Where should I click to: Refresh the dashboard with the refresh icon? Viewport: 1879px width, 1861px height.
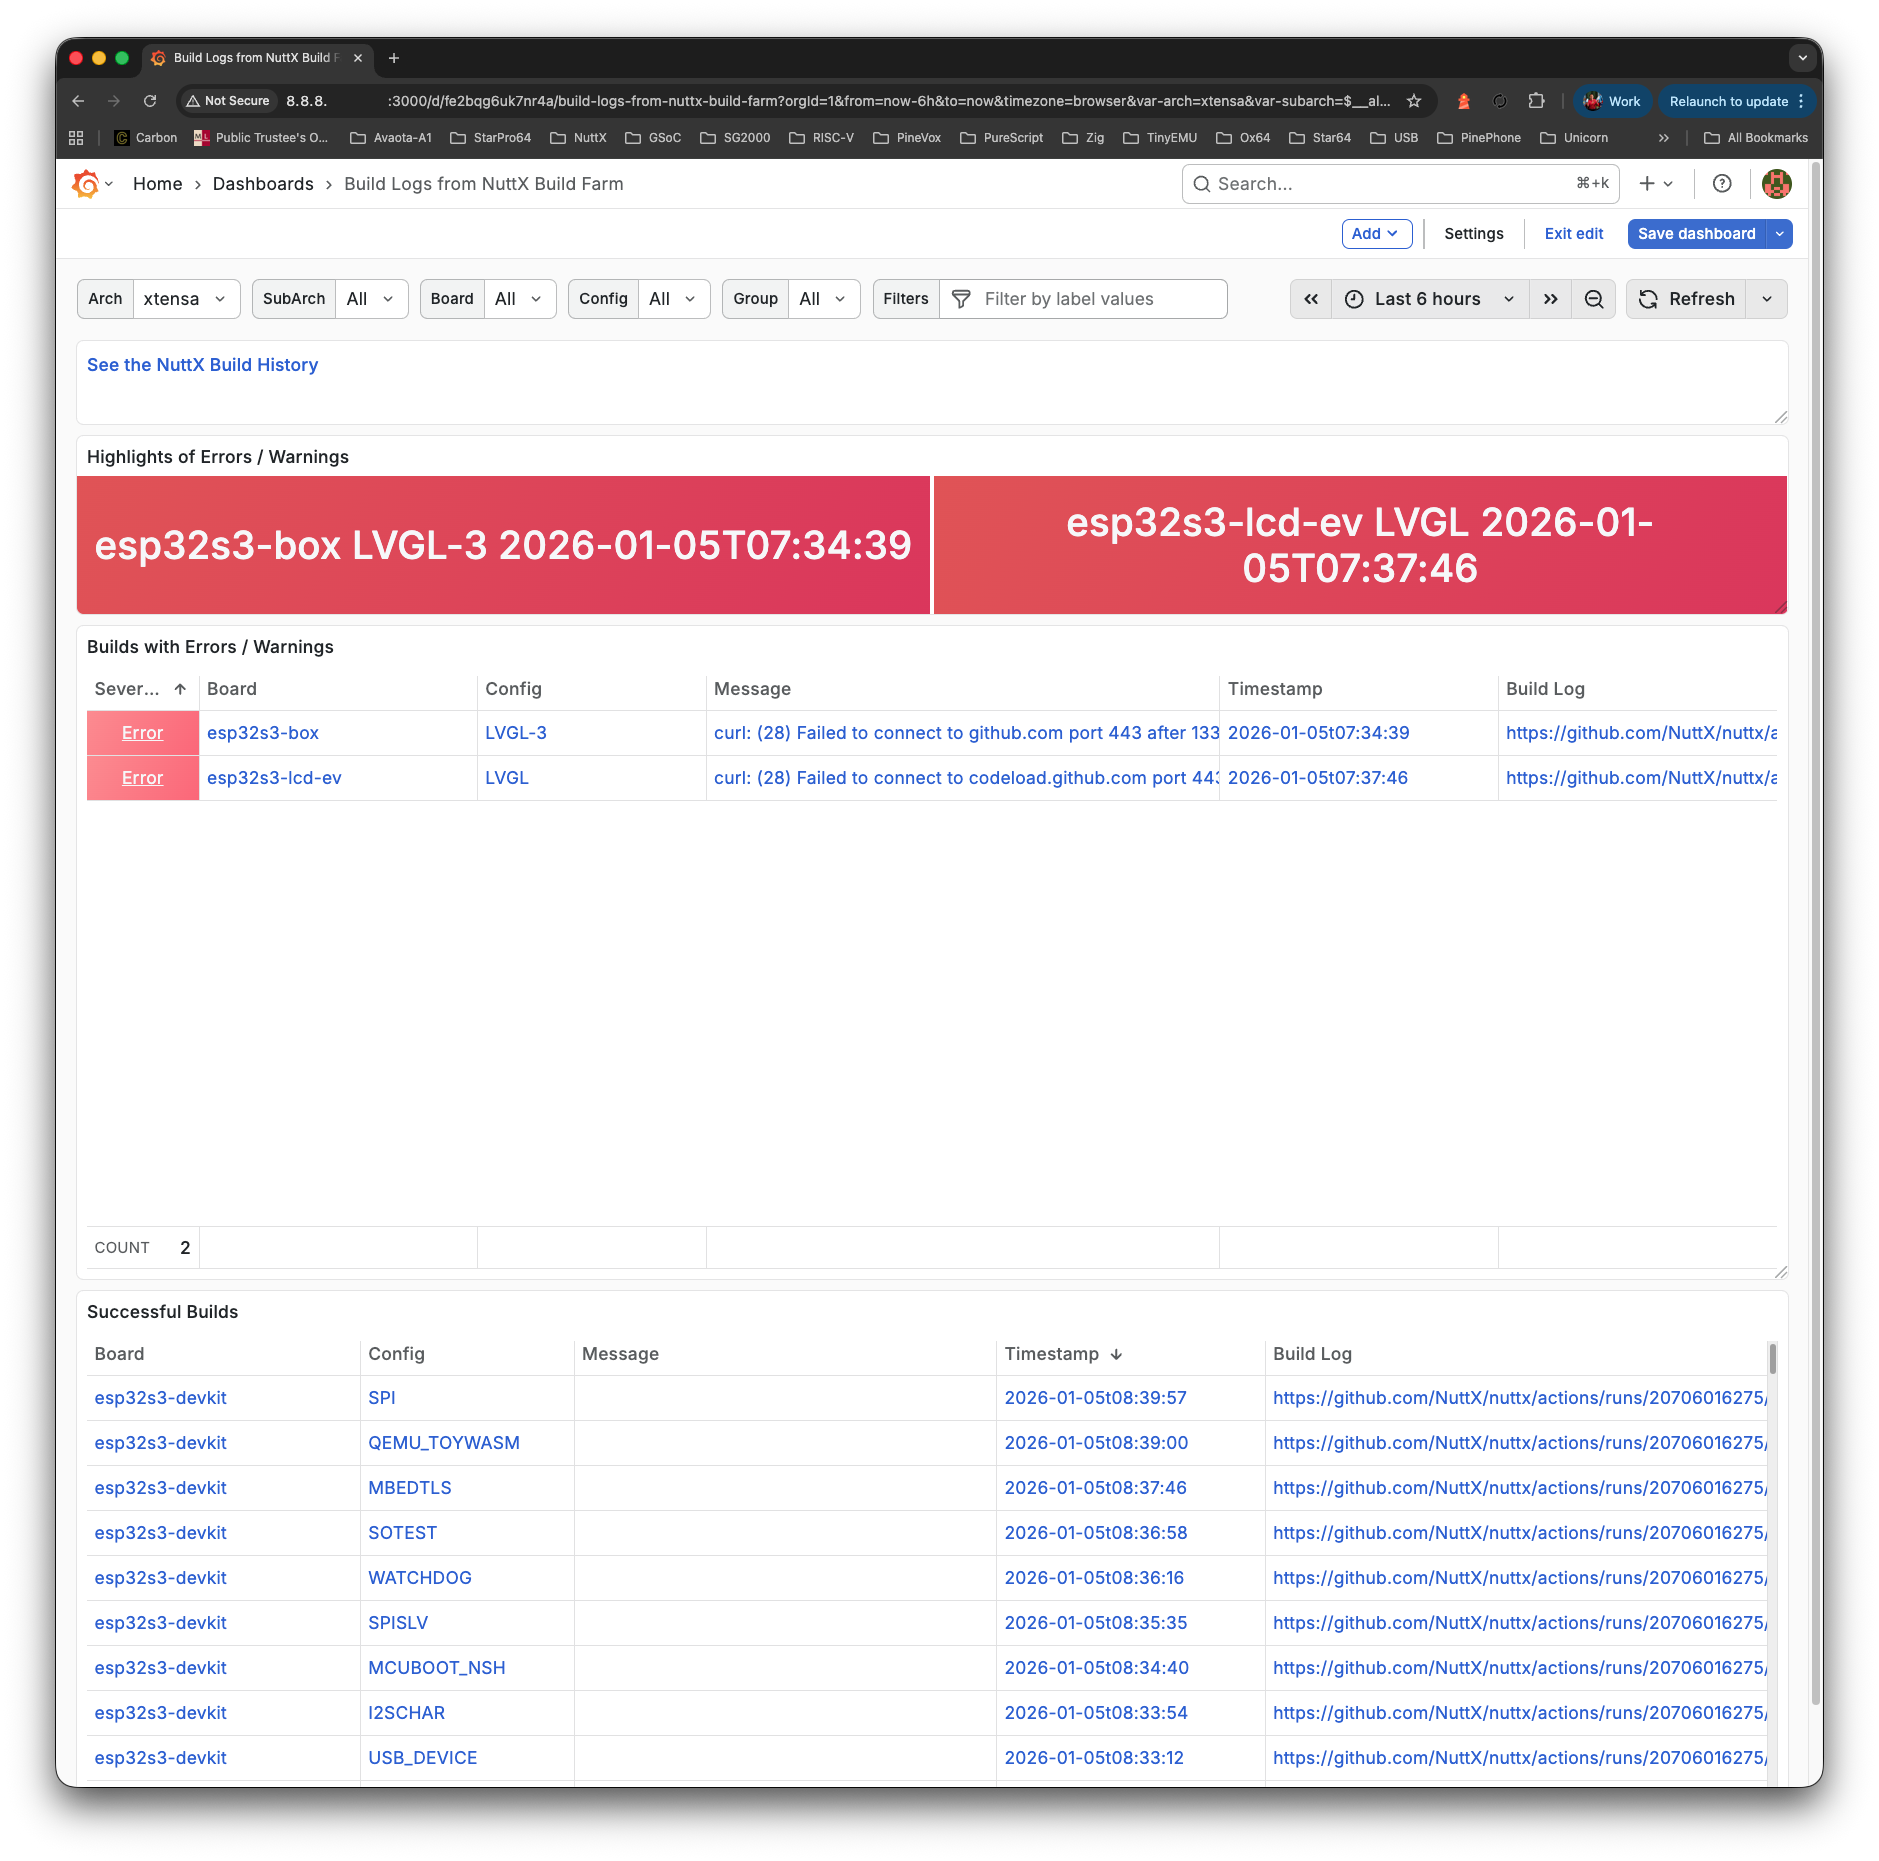1649,298
